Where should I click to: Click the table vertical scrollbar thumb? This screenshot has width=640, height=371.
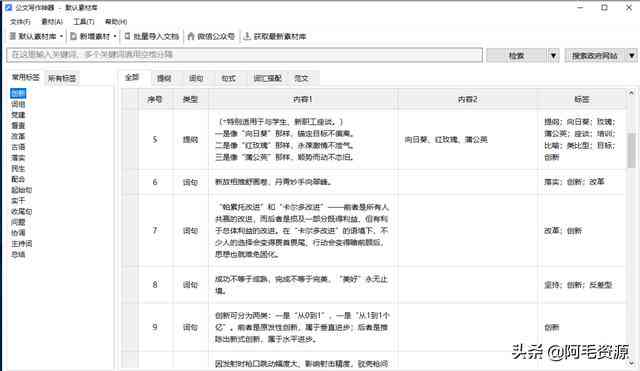click(x=631, y=150)
